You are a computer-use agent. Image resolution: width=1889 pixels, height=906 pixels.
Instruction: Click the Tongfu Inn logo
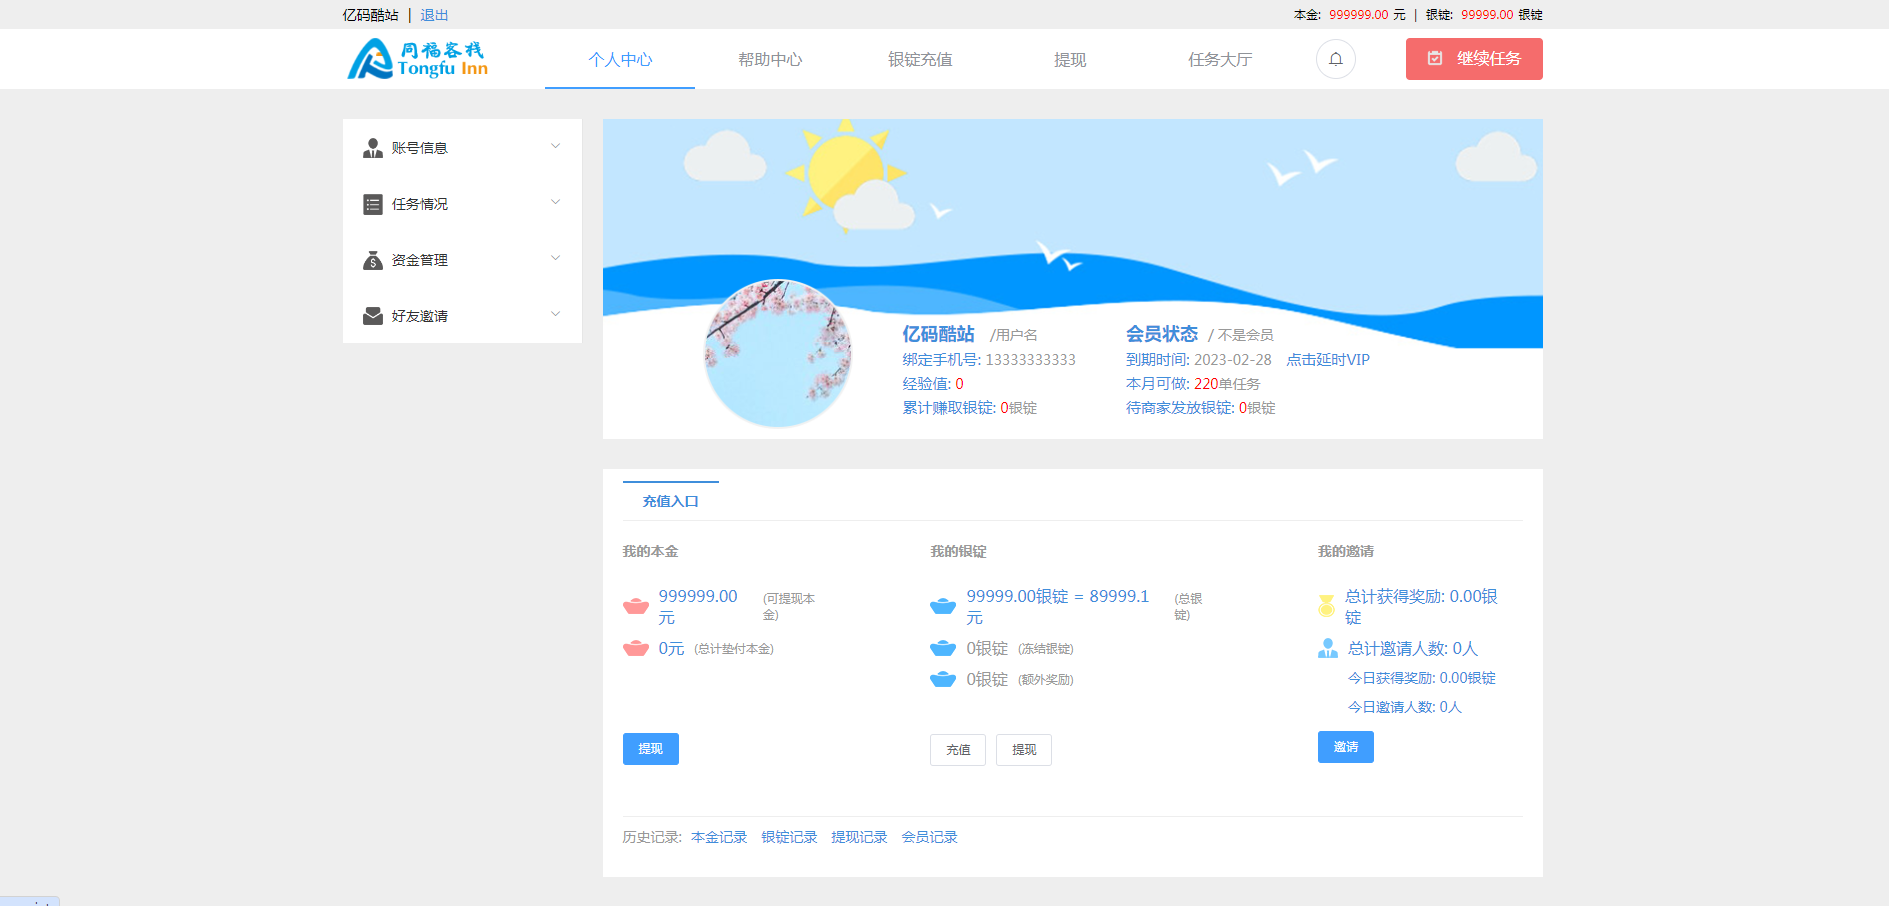(x=418, y=59)
